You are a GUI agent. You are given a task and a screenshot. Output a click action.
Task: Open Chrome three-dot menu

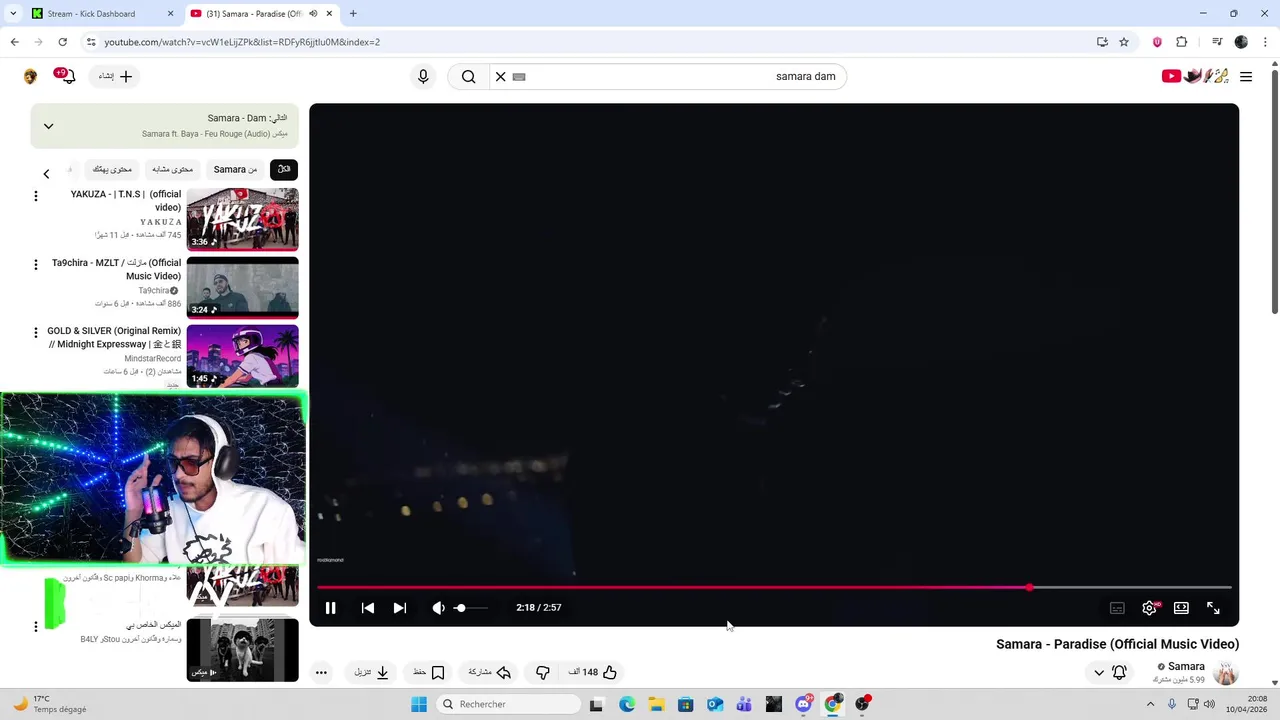coord(1264,42)
